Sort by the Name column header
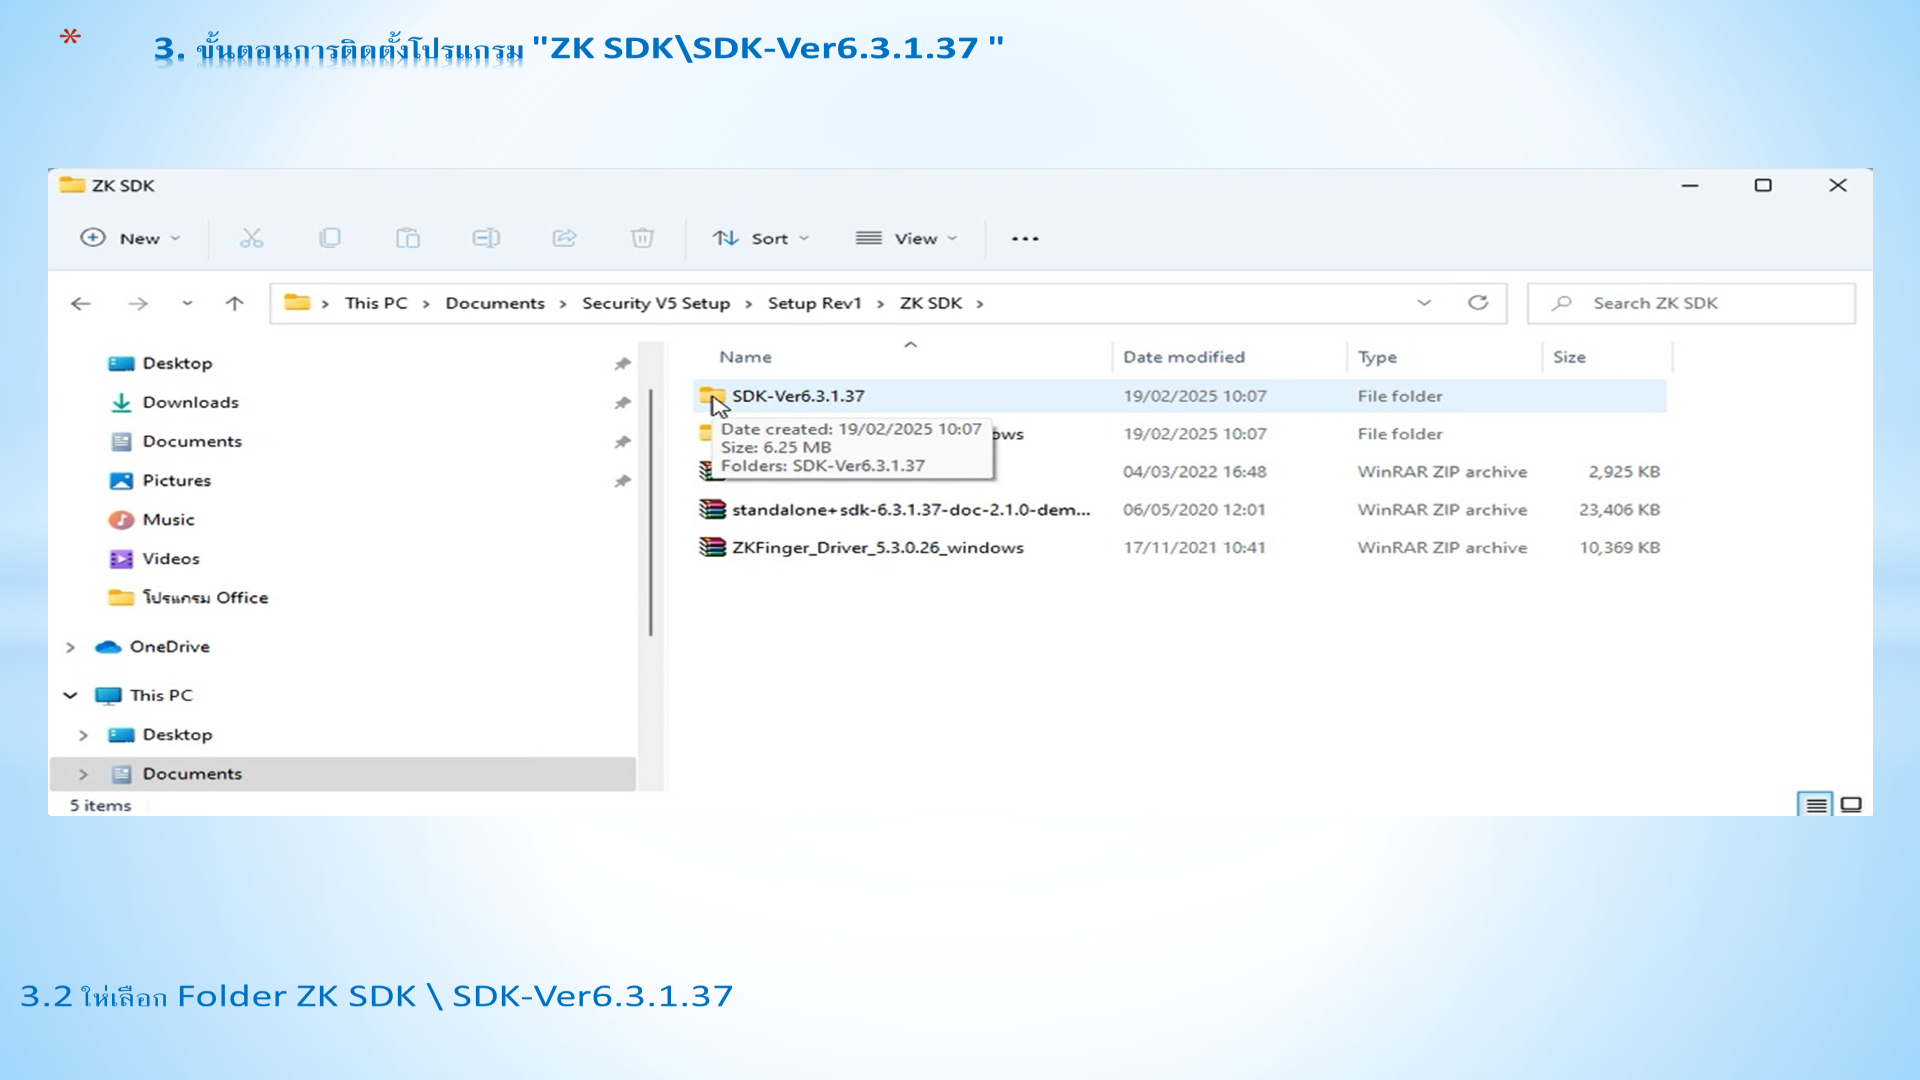Screen dimensions: 1920x1080 point(745,357)
